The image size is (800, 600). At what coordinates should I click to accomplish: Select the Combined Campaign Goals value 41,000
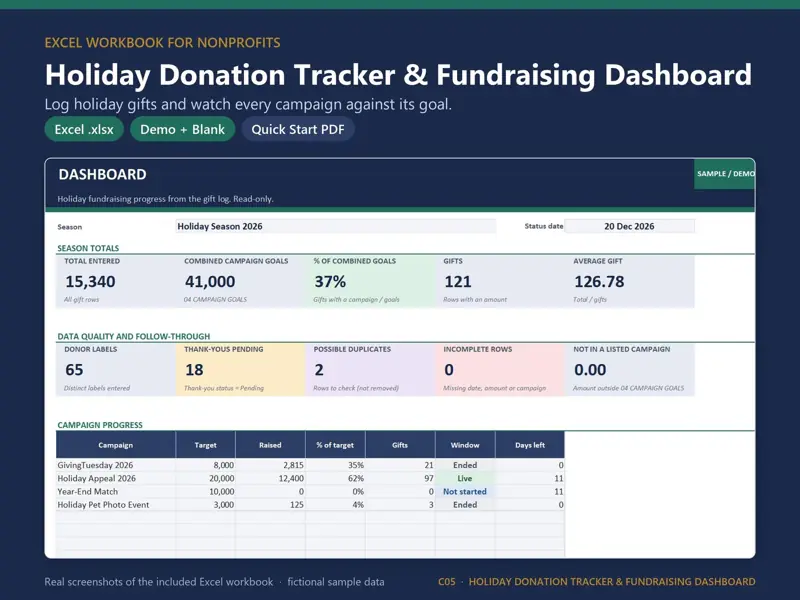[x=210, y=282]
